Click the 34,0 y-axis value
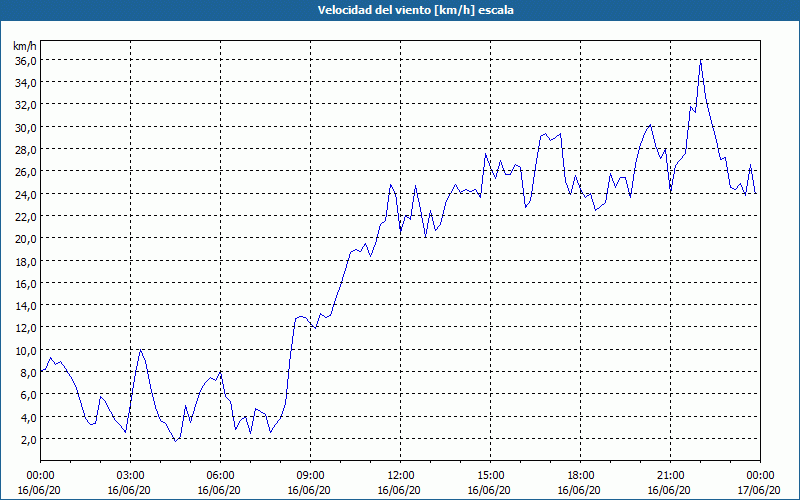The height and width of the screenshot is (500, 800). [26, 83]
